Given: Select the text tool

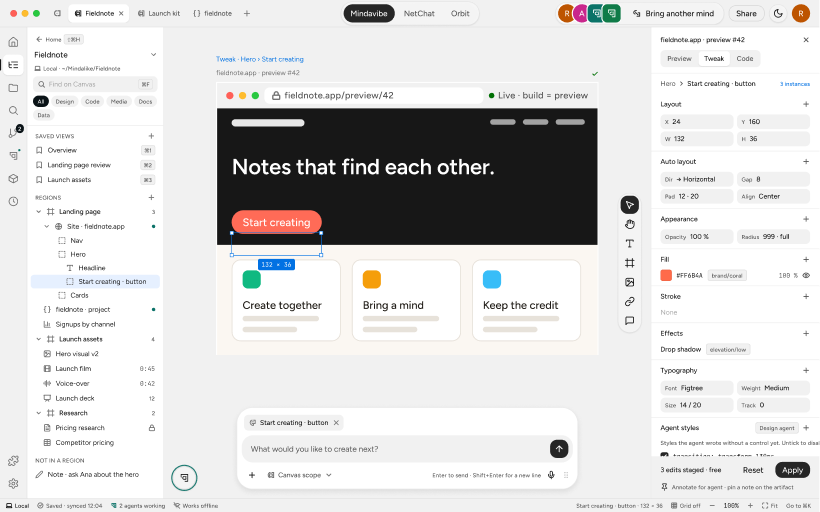Looking at the screenshot, I should [630, 244].
